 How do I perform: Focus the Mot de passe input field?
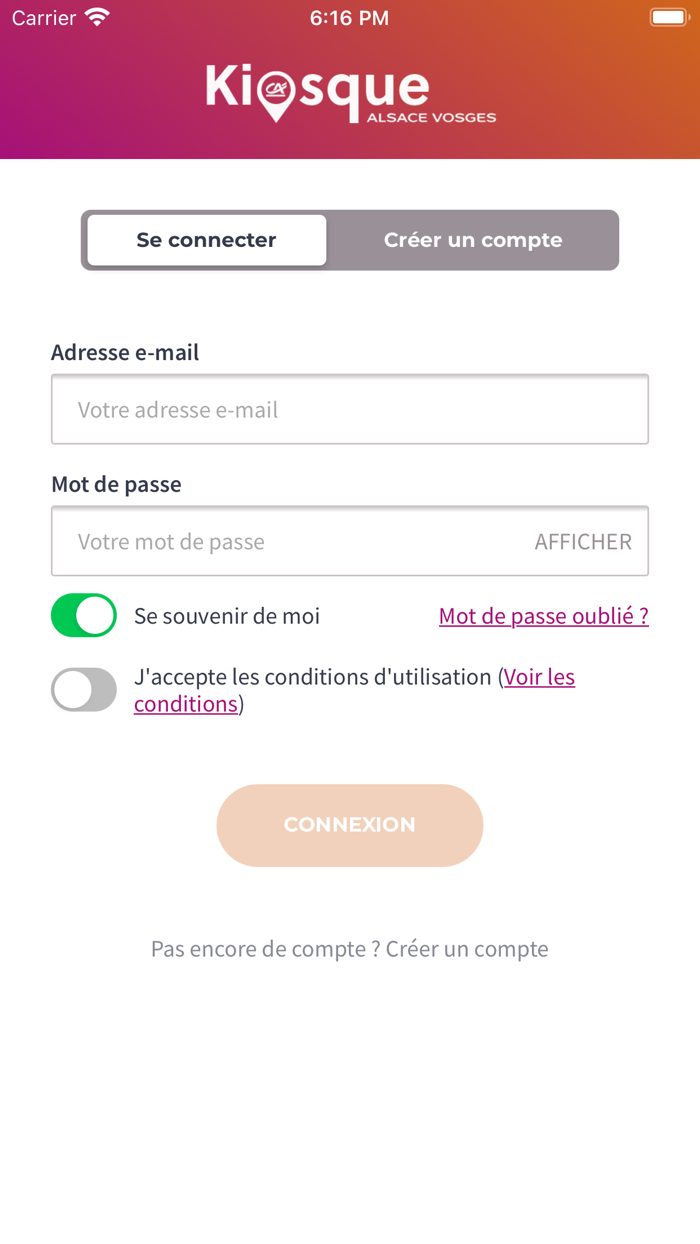(x=290, y=542)
